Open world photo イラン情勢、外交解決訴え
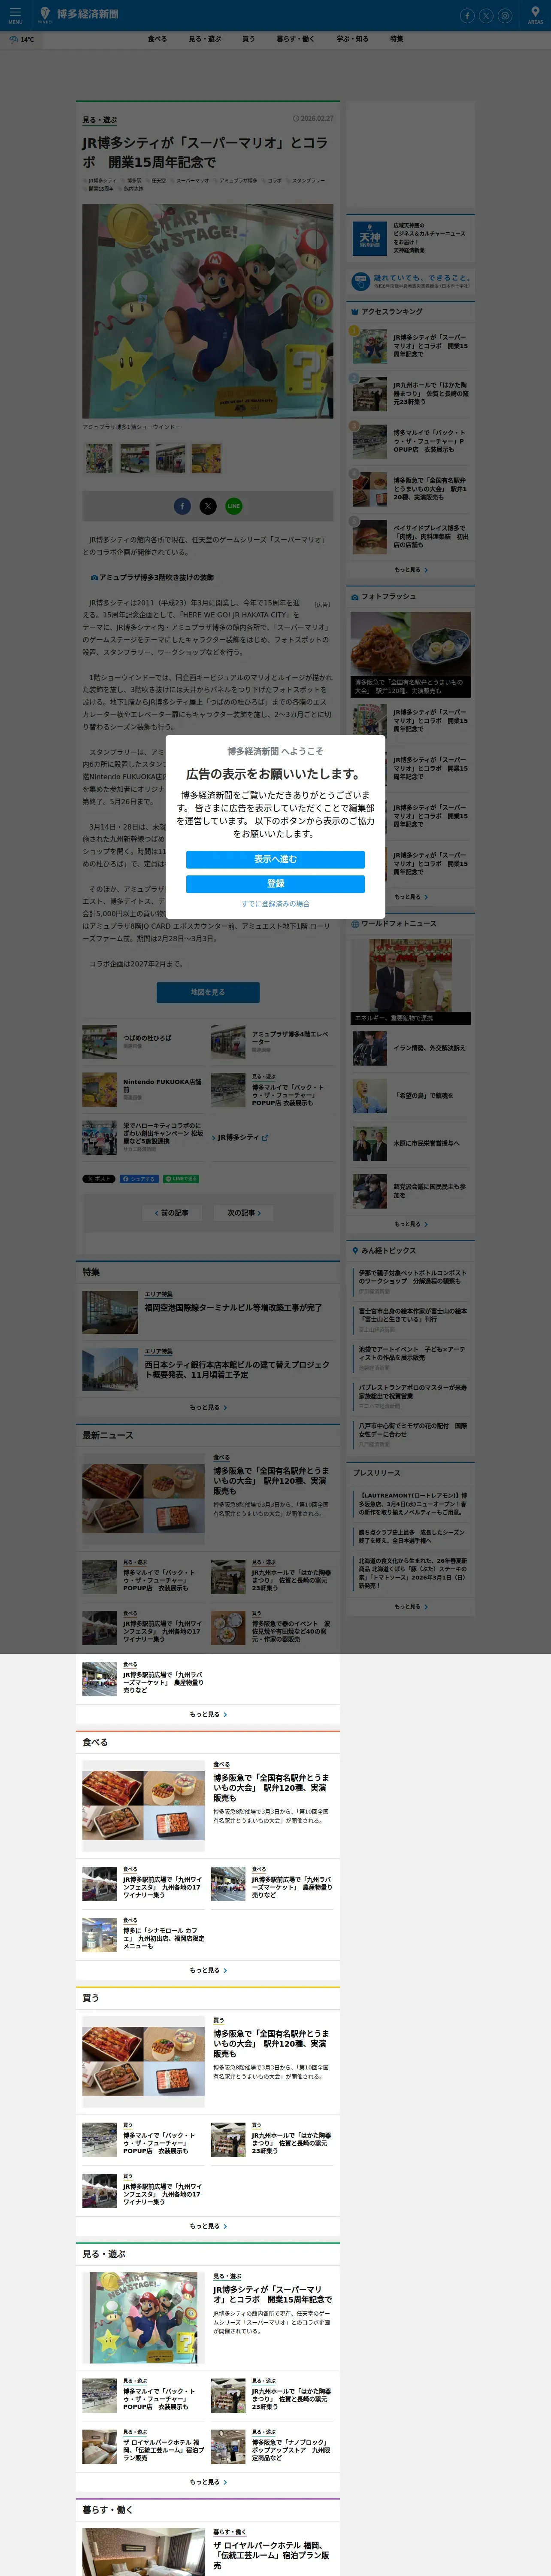Viewport: 551px width, 2576px height. pos(411,1048)
